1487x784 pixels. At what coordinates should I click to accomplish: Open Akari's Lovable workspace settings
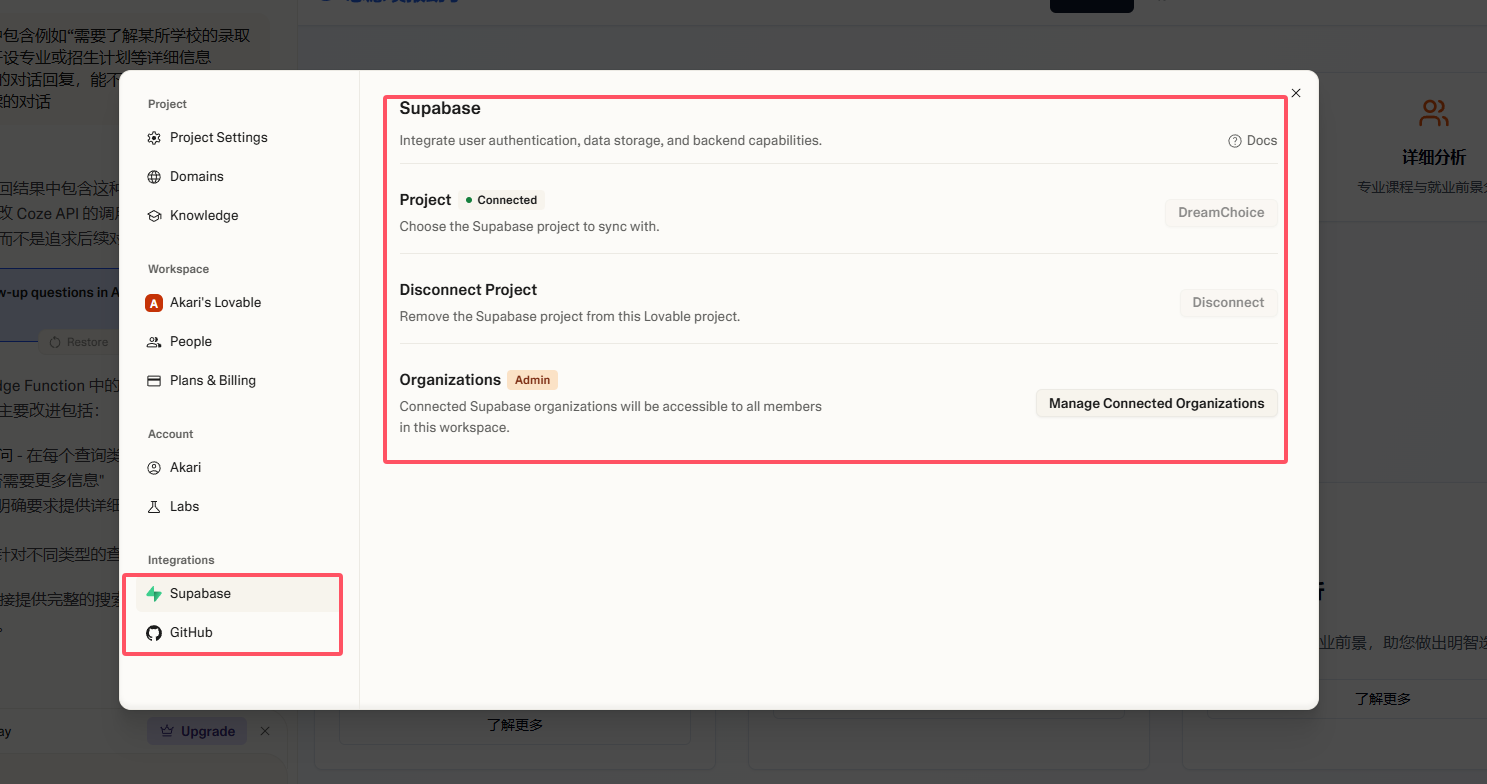coord(238,303)
